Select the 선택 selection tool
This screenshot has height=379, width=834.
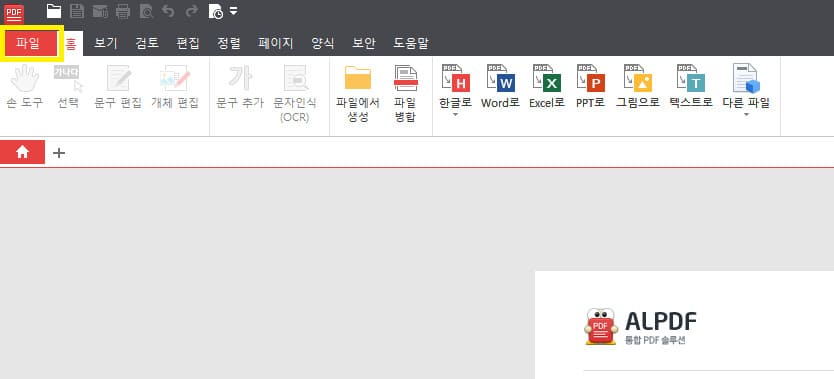[69, 87]
